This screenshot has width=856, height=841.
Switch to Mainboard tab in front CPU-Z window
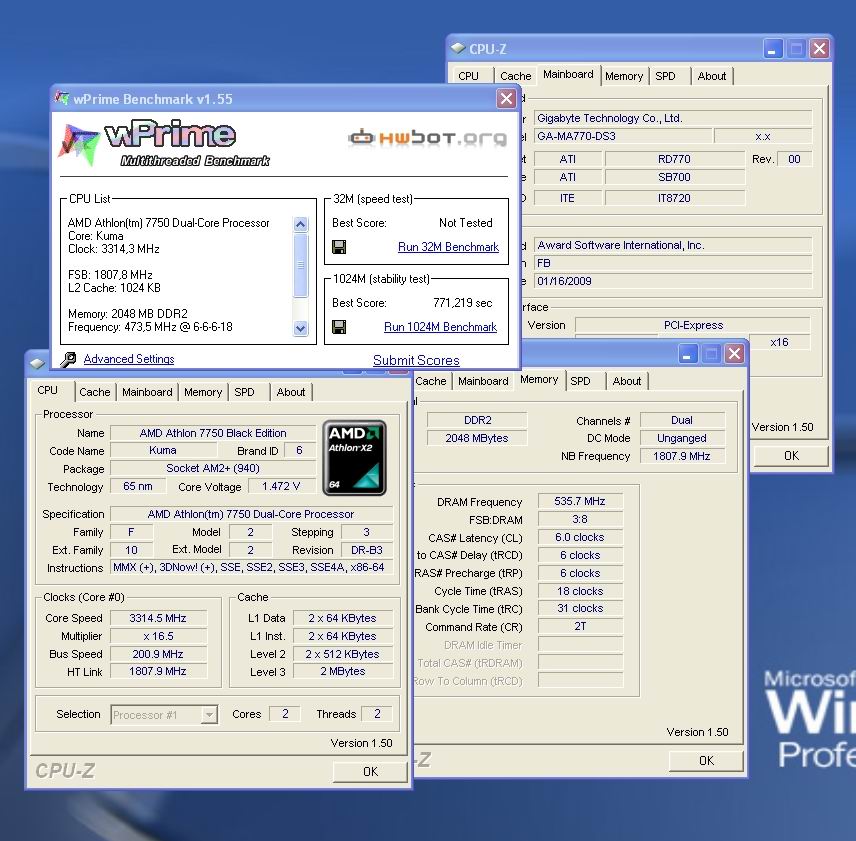147,392
